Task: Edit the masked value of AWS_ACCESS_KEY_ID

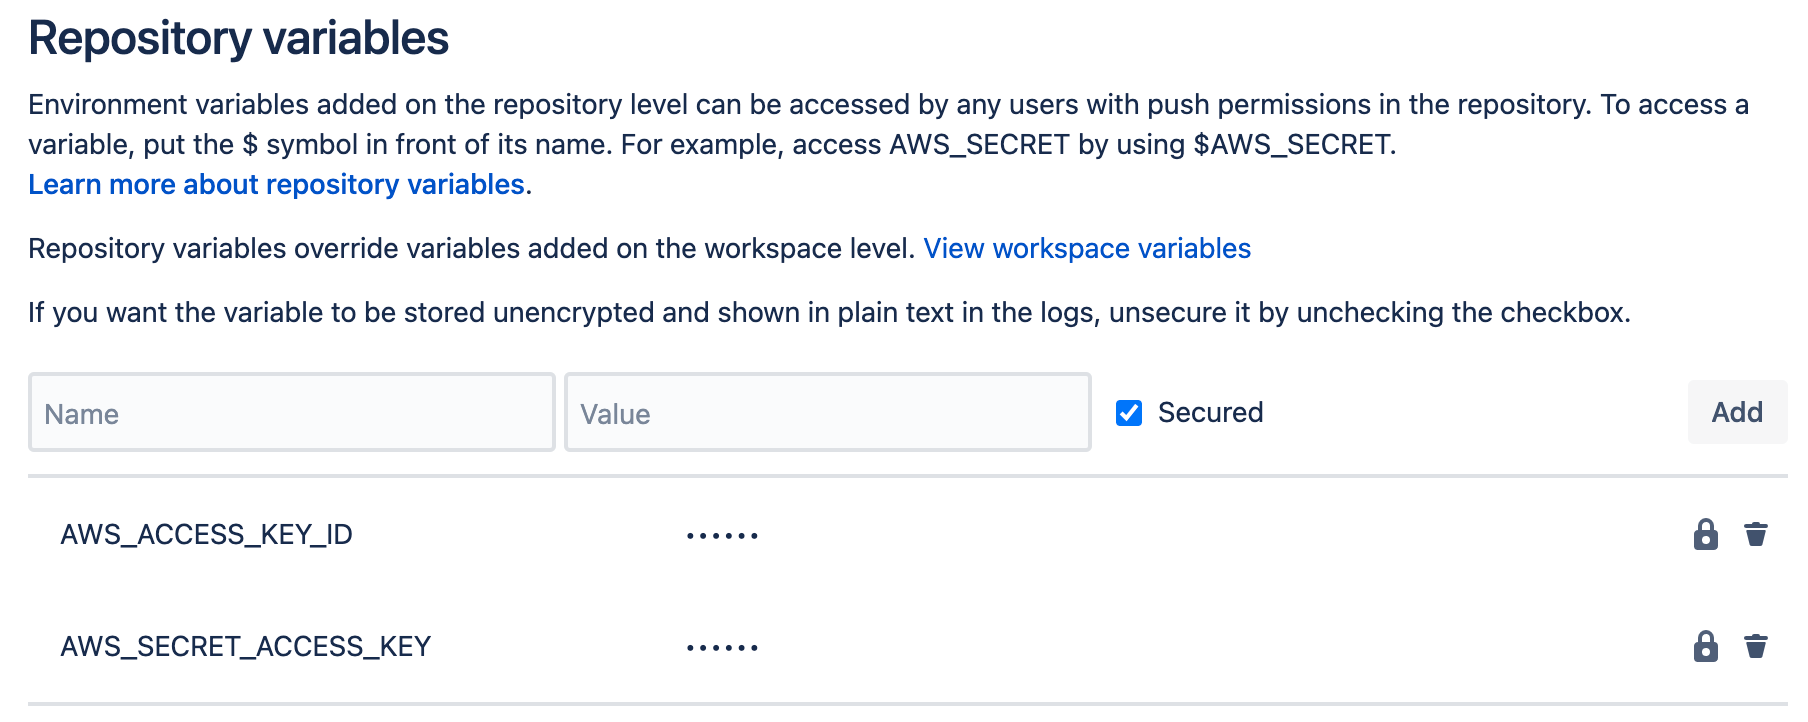Action: point(722,536)
